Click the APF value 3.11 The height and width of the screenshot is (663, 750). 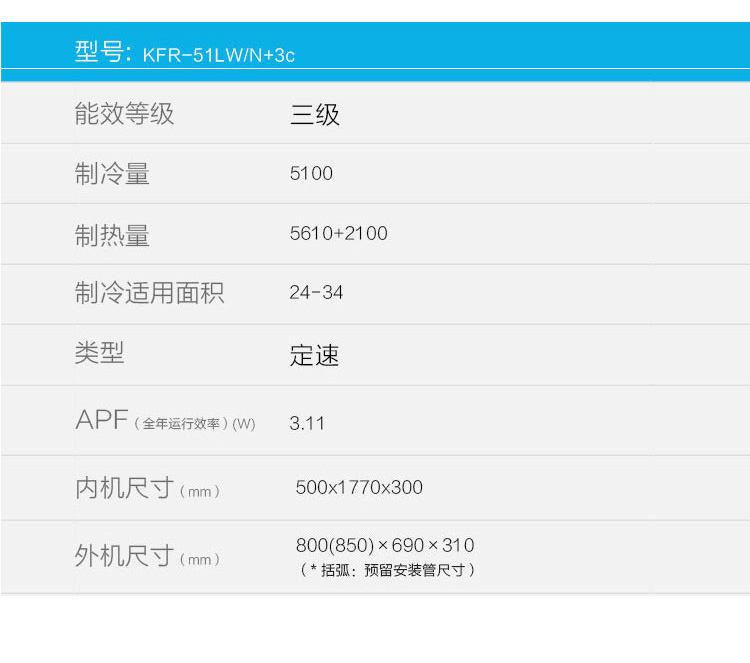307,423
